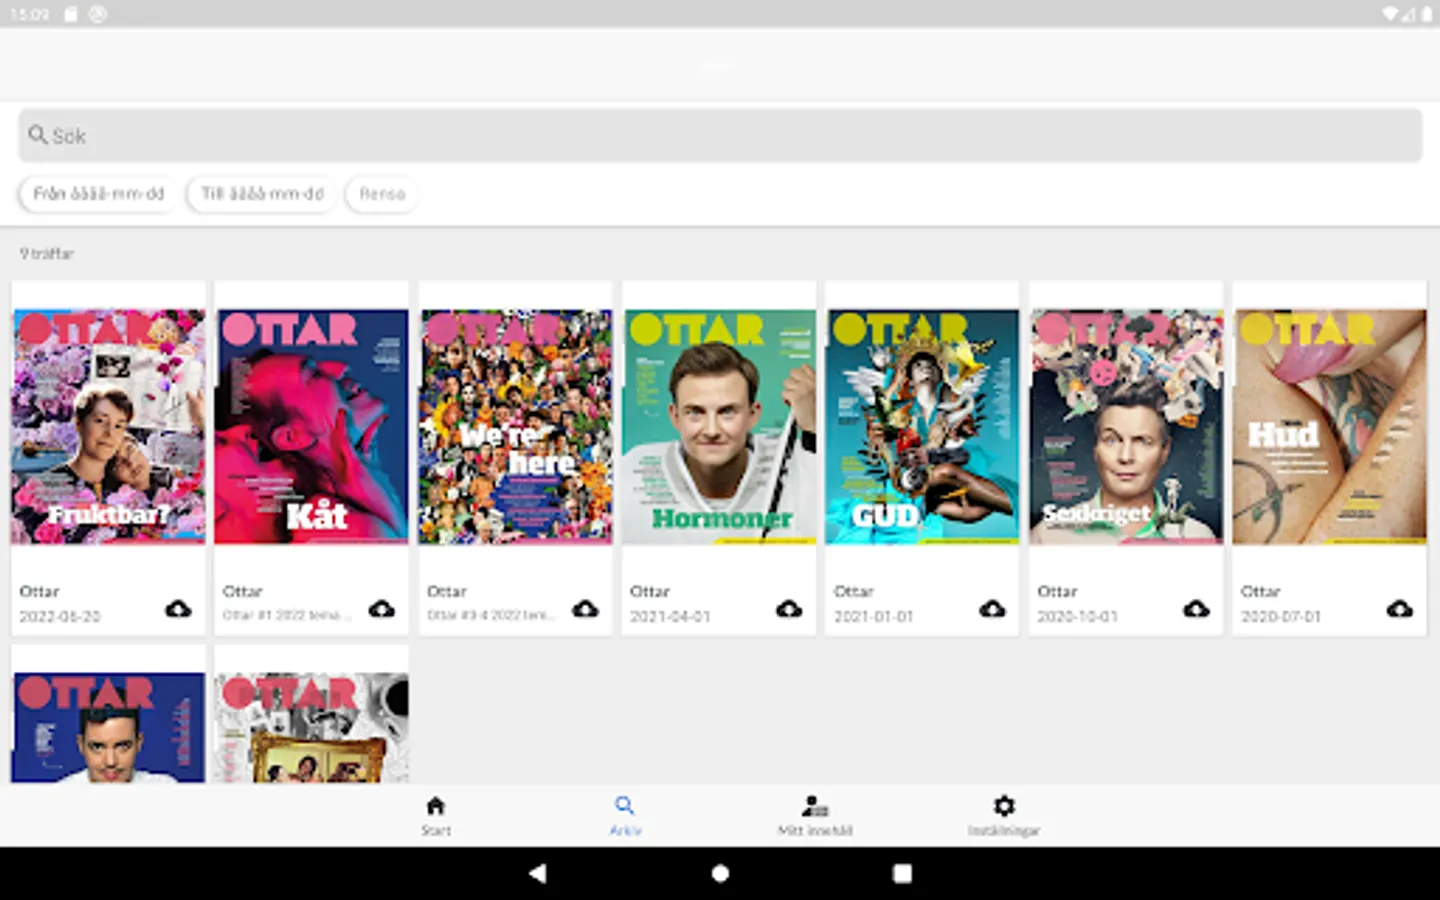Viewport: 1440px width, 900px height.
Task: Open the Arkiv tab
Action: click(x=625, y=815)
